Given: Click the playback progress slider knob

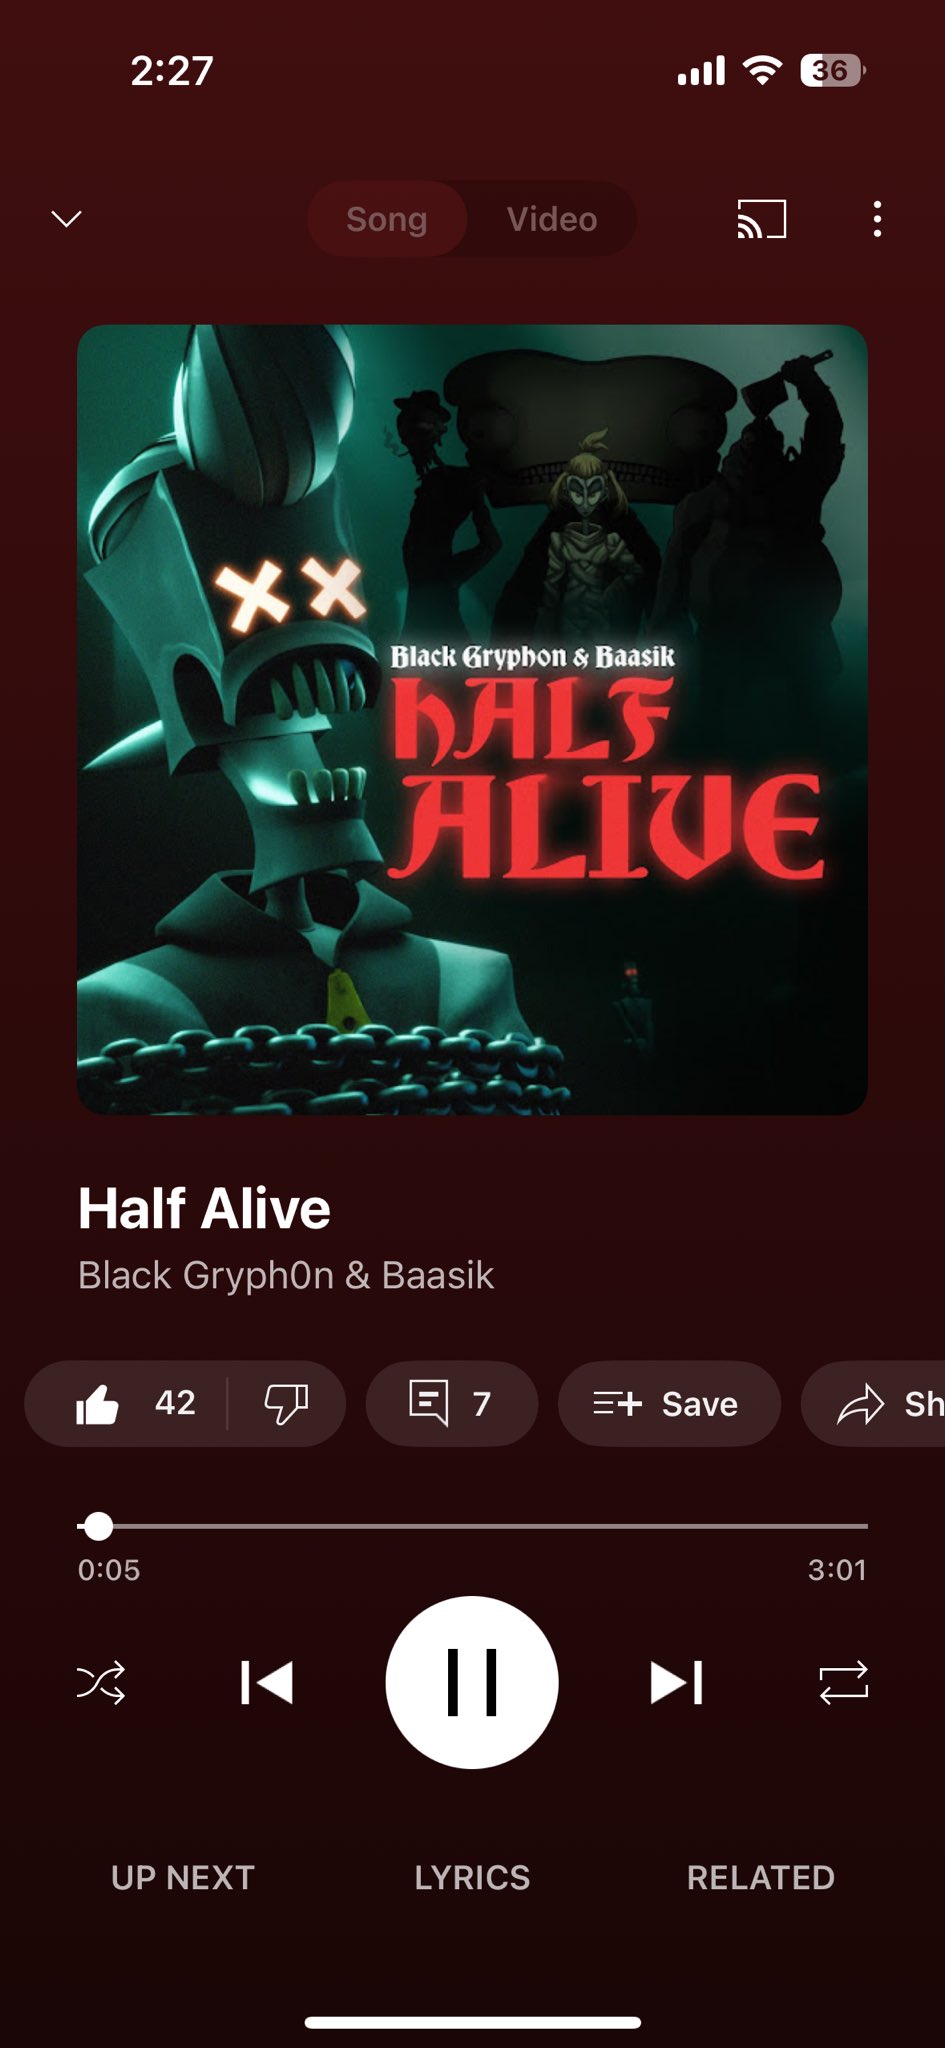Looking at the screenshot, I should click(x=98, y=1526).
